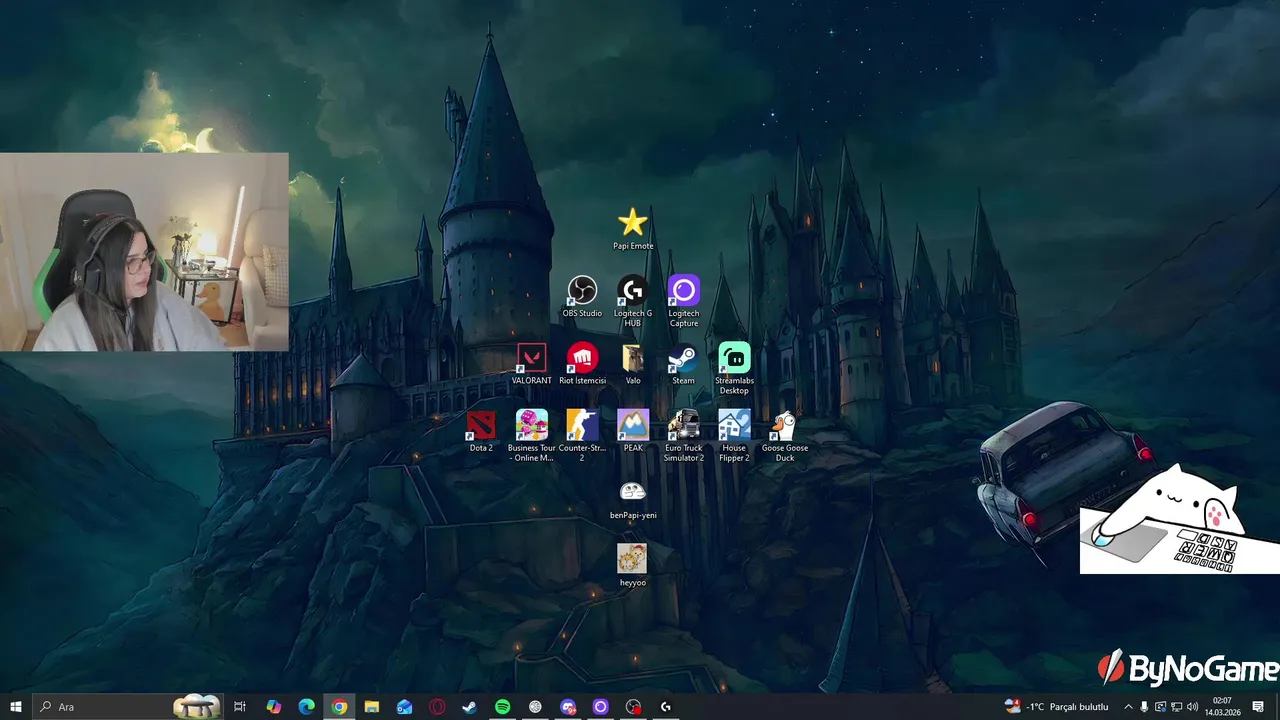The width and height of the screenshot is (1280, 720).
Task: Open Discord from the taskbar
Action: tap(568, 707)
